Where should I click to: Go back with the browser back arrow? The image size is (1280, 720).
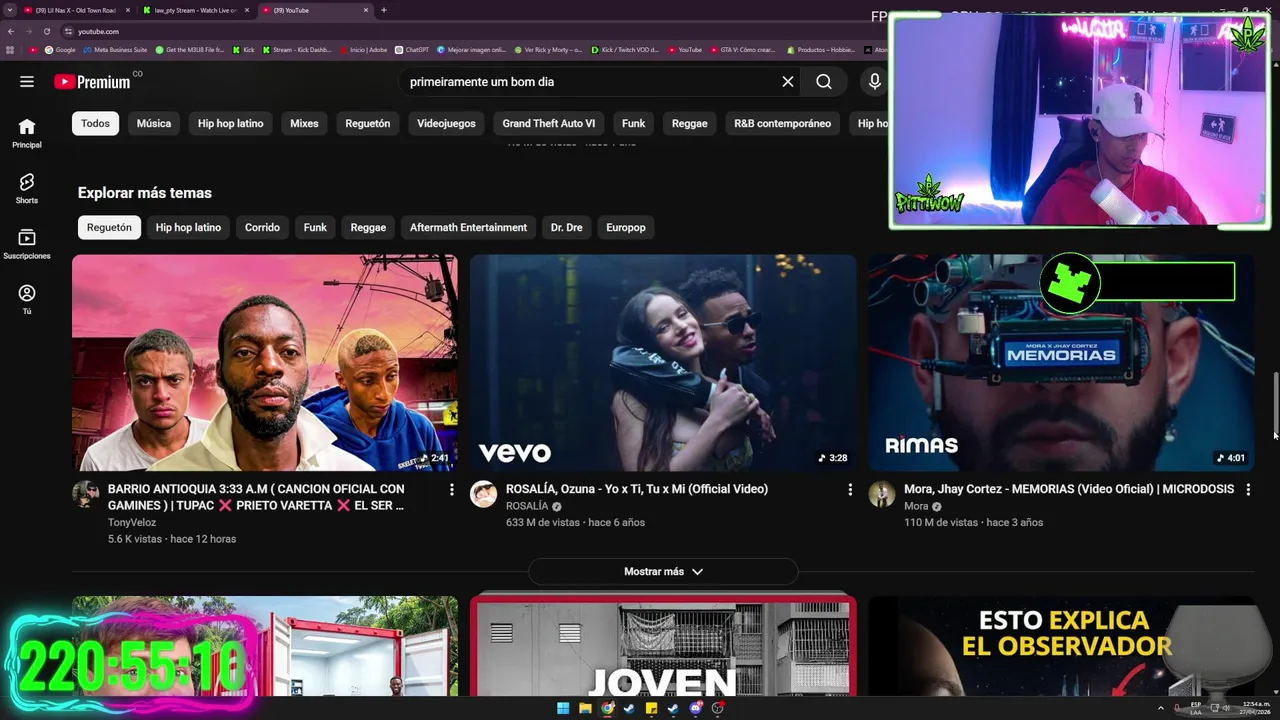pyautogui.click(x=11, y=31)
